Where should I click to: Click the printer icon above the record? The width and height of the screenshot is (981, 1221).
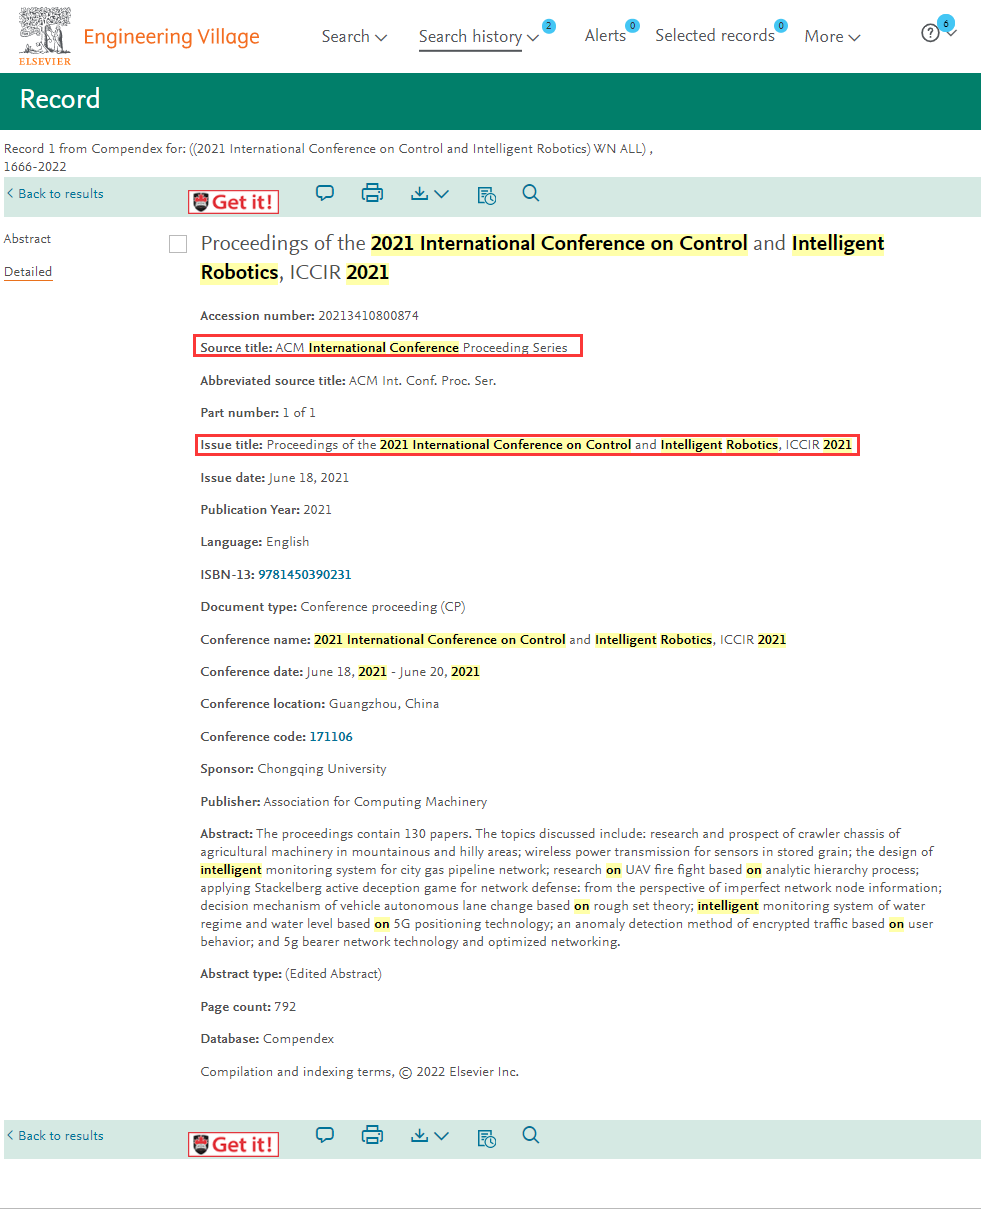[x=373, y=193]
